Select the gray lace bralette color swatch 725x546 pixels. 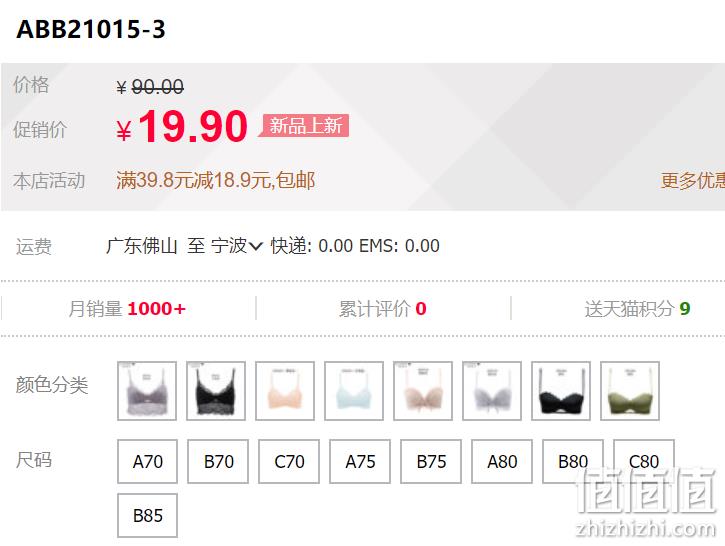point(147,391)
